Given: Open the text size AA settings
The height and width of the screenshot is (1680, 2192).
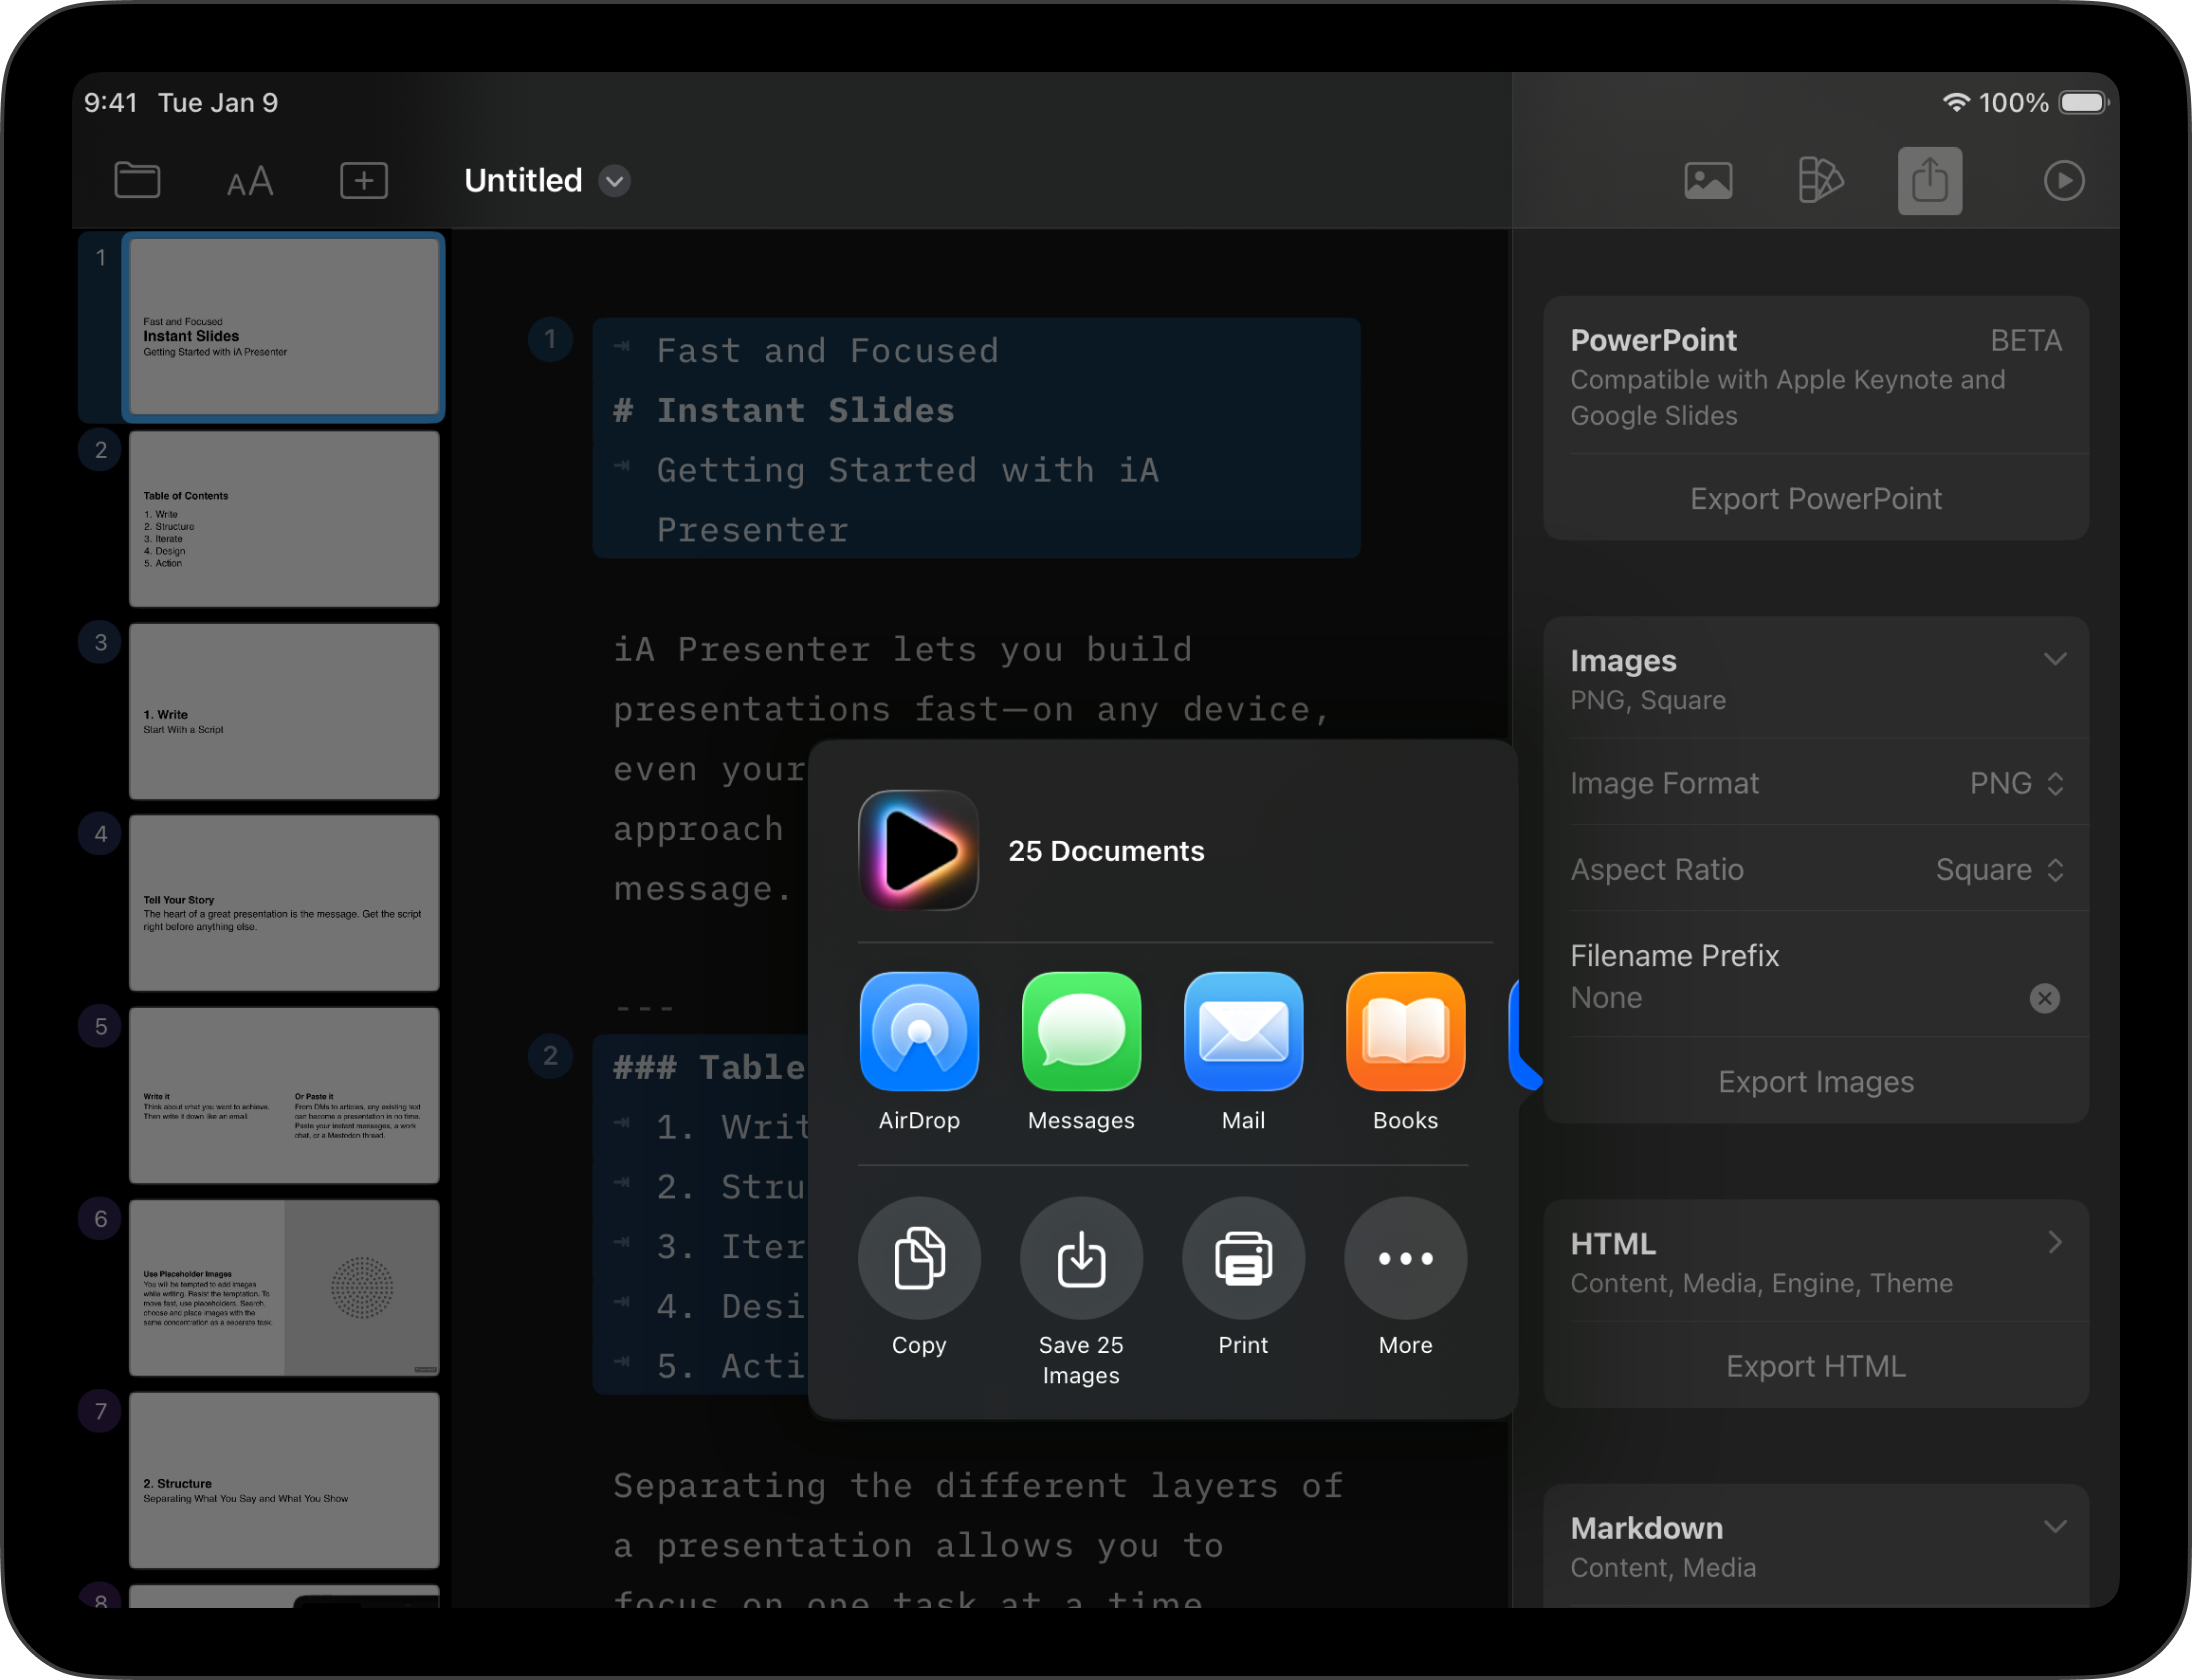Looking at the screenshot, I should click(250, 182).
